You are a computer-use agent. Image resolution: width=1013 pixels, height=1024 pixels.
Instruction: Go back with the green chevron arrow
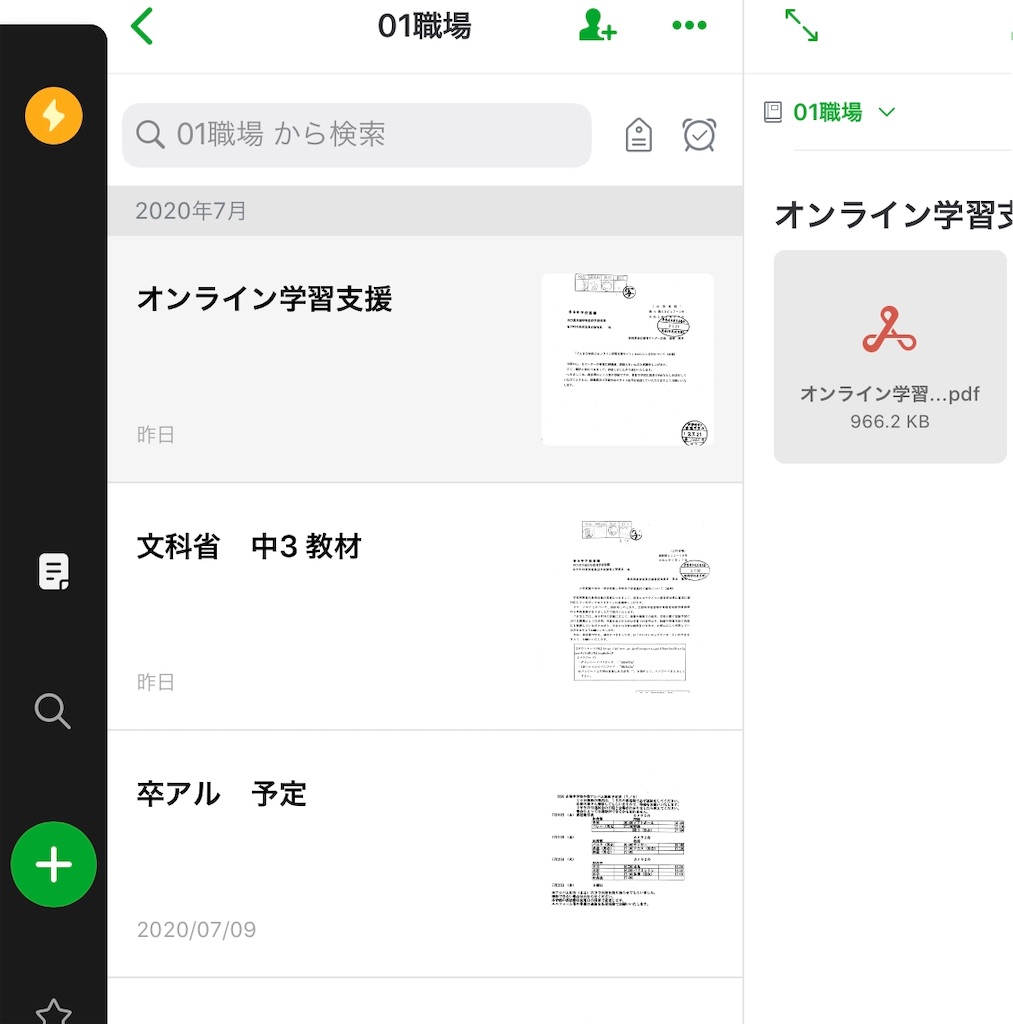[142, 26]
